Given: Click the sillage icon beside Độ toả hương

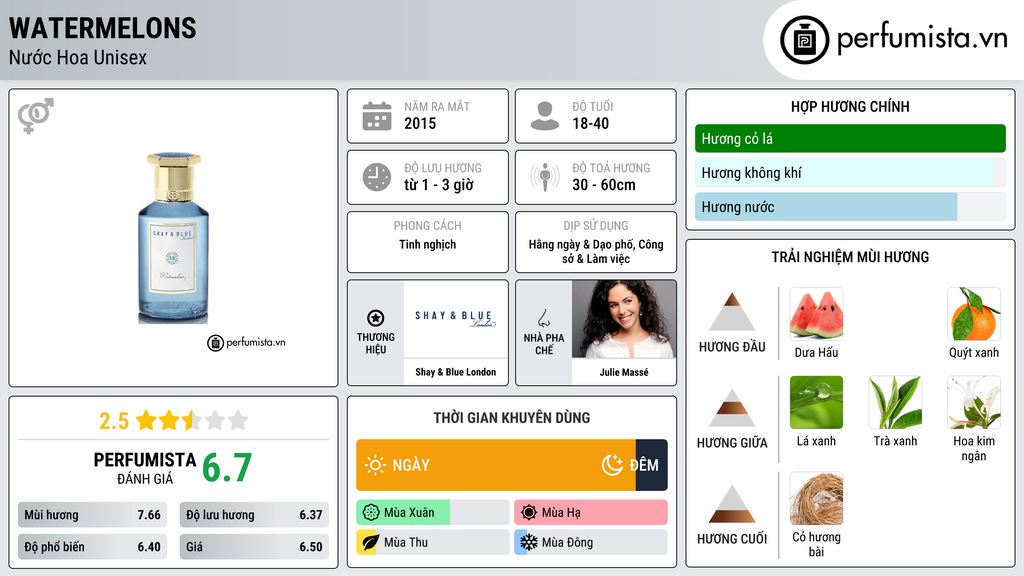Looking at the screenshot, I should [545, 178].
